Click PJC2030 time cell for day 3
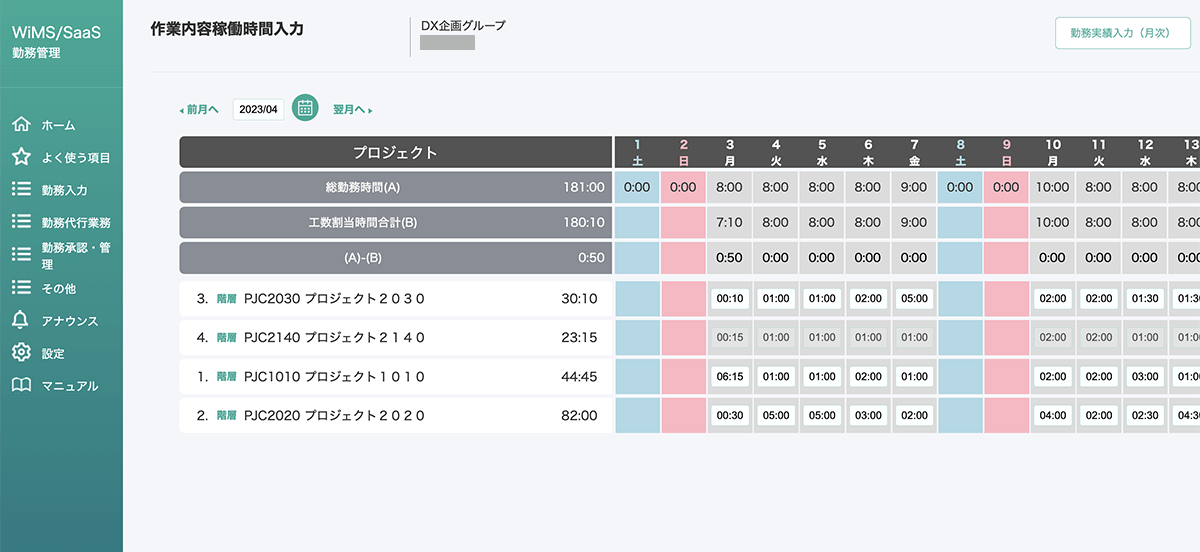 730,298
